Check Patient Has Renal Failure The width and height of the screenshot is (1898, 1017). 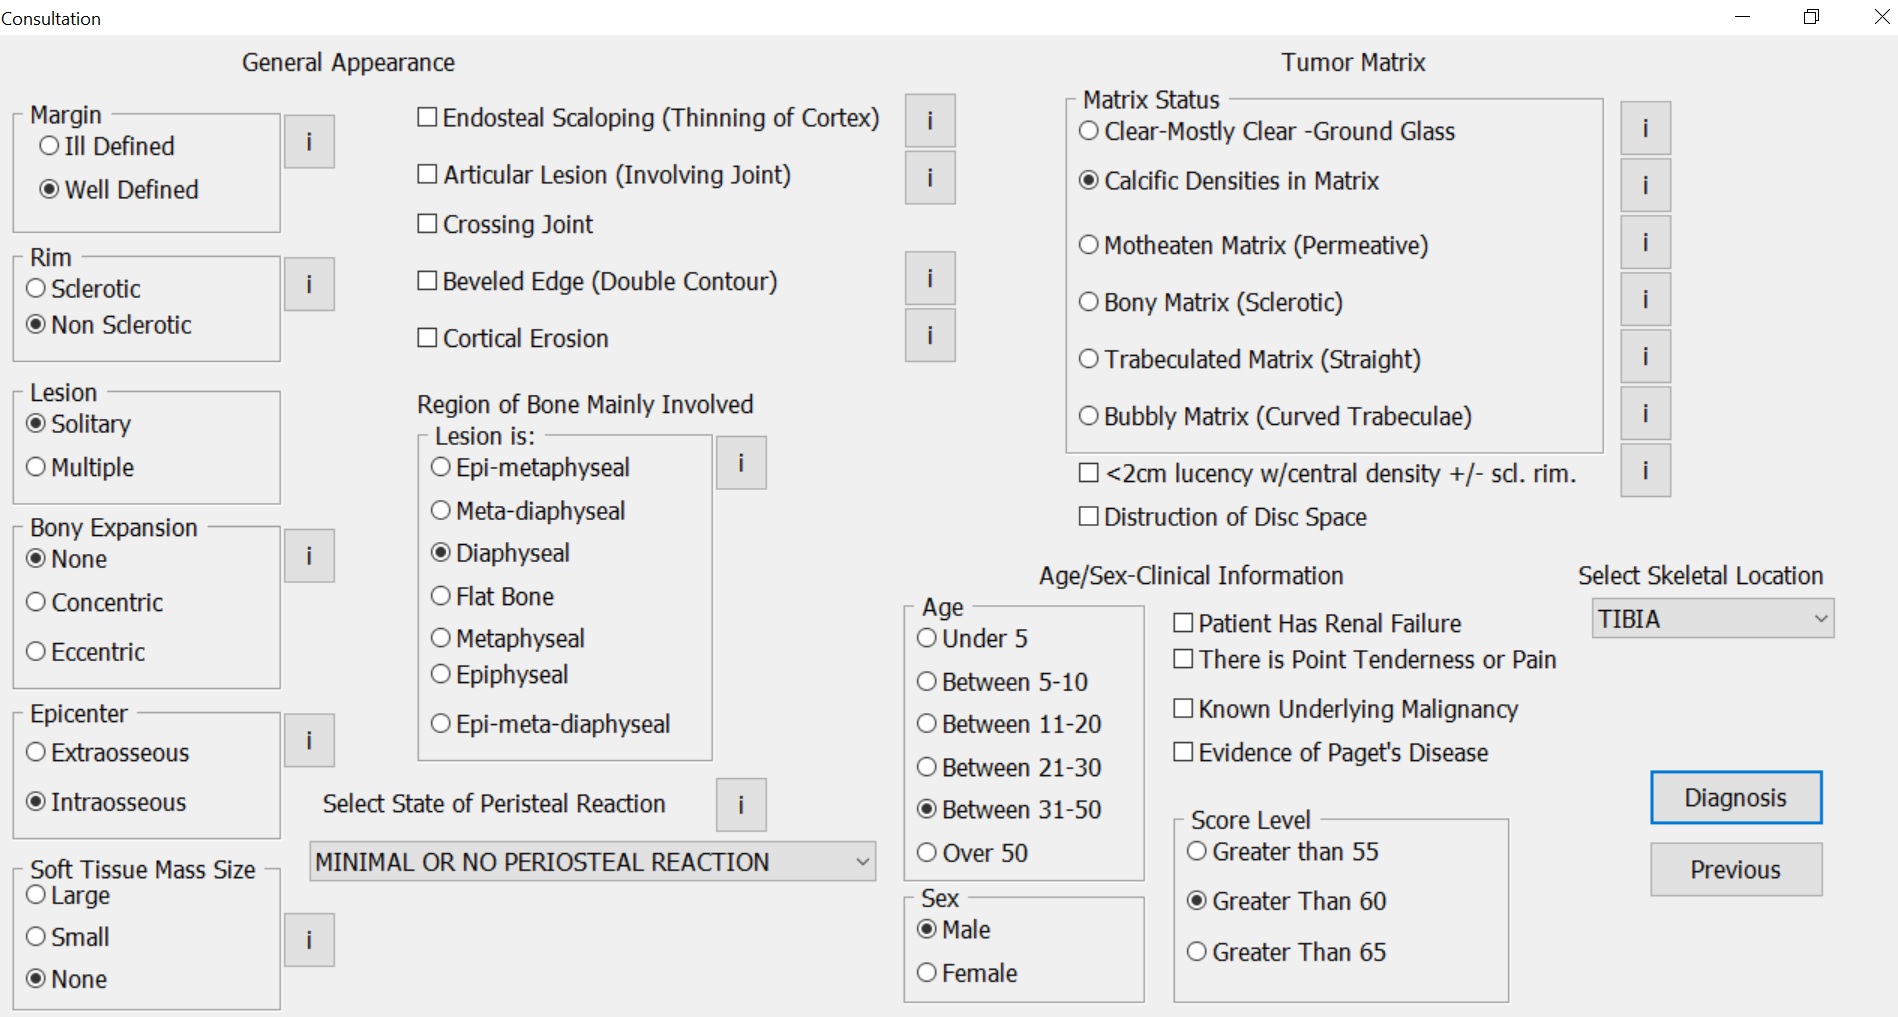(x=1318, y=623)
